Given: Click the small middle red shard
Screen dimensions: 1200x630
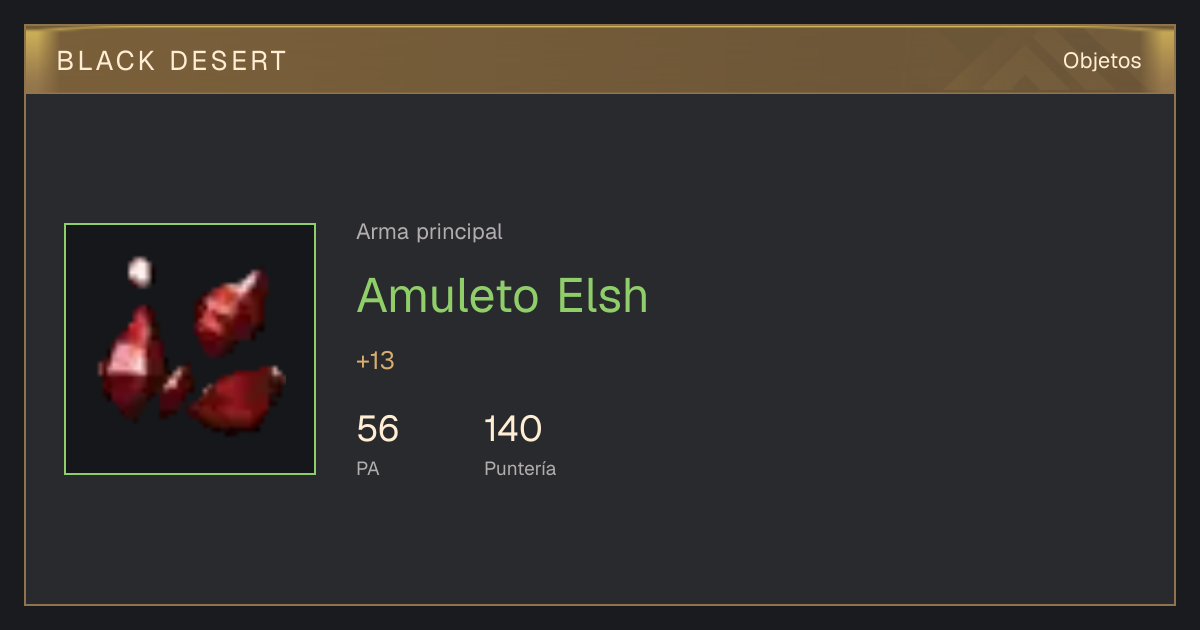Looking at the screenshot, I should (175, 389).
